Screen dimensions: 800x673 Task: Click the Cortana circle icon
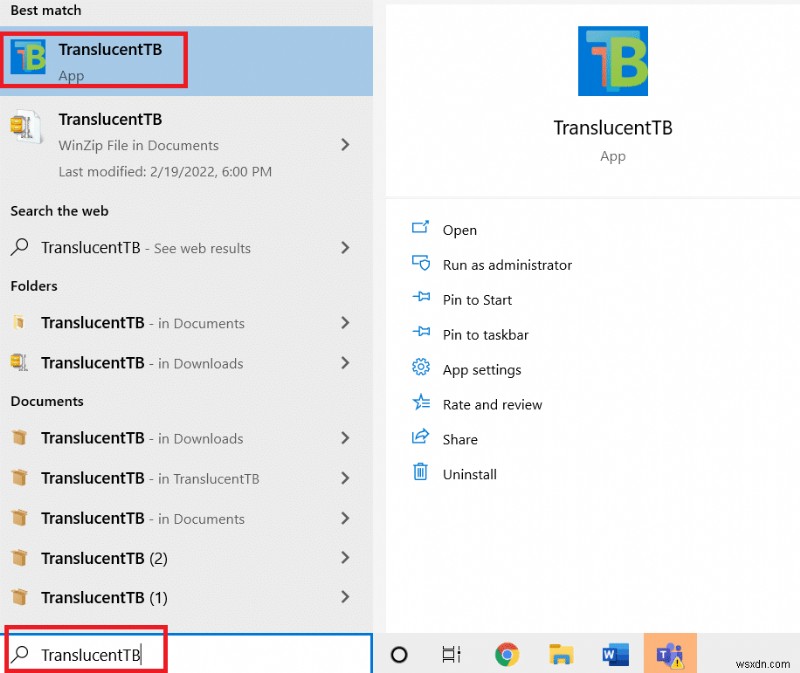pyautogui.click(x=399, y=654)
